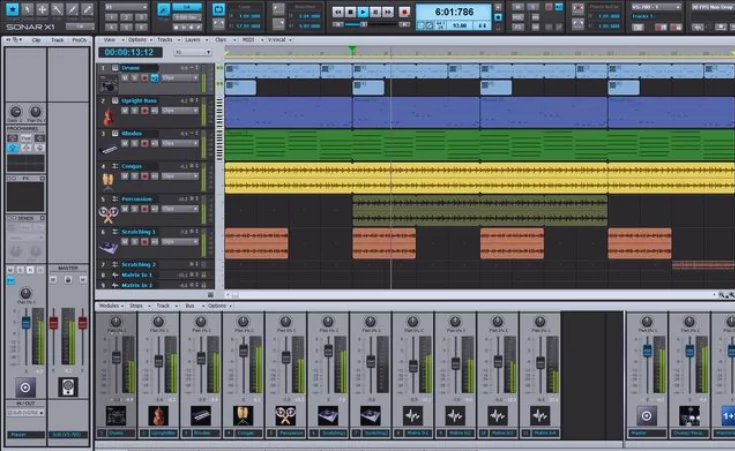Screen dimensions: 735x451
Task: Click the inspector Master speaker icon
Action: coord(68,387)
